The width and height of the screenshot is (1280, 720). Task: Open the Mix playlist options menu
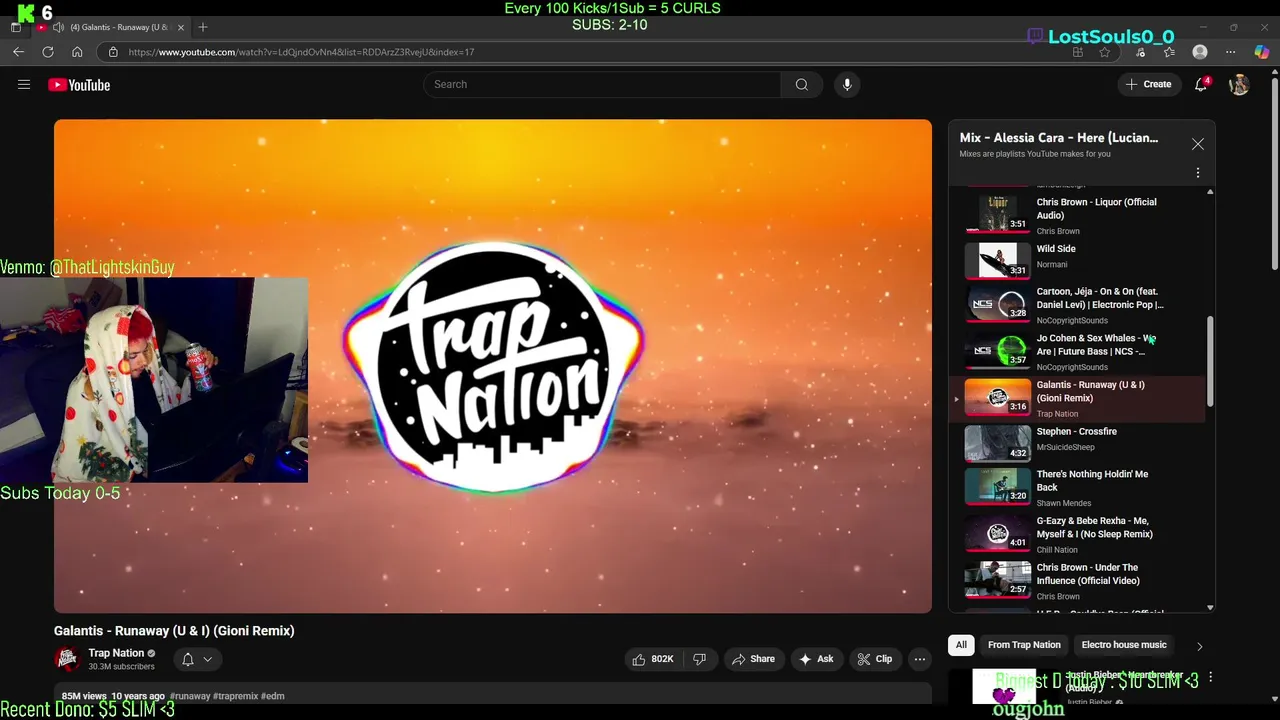1198,173
